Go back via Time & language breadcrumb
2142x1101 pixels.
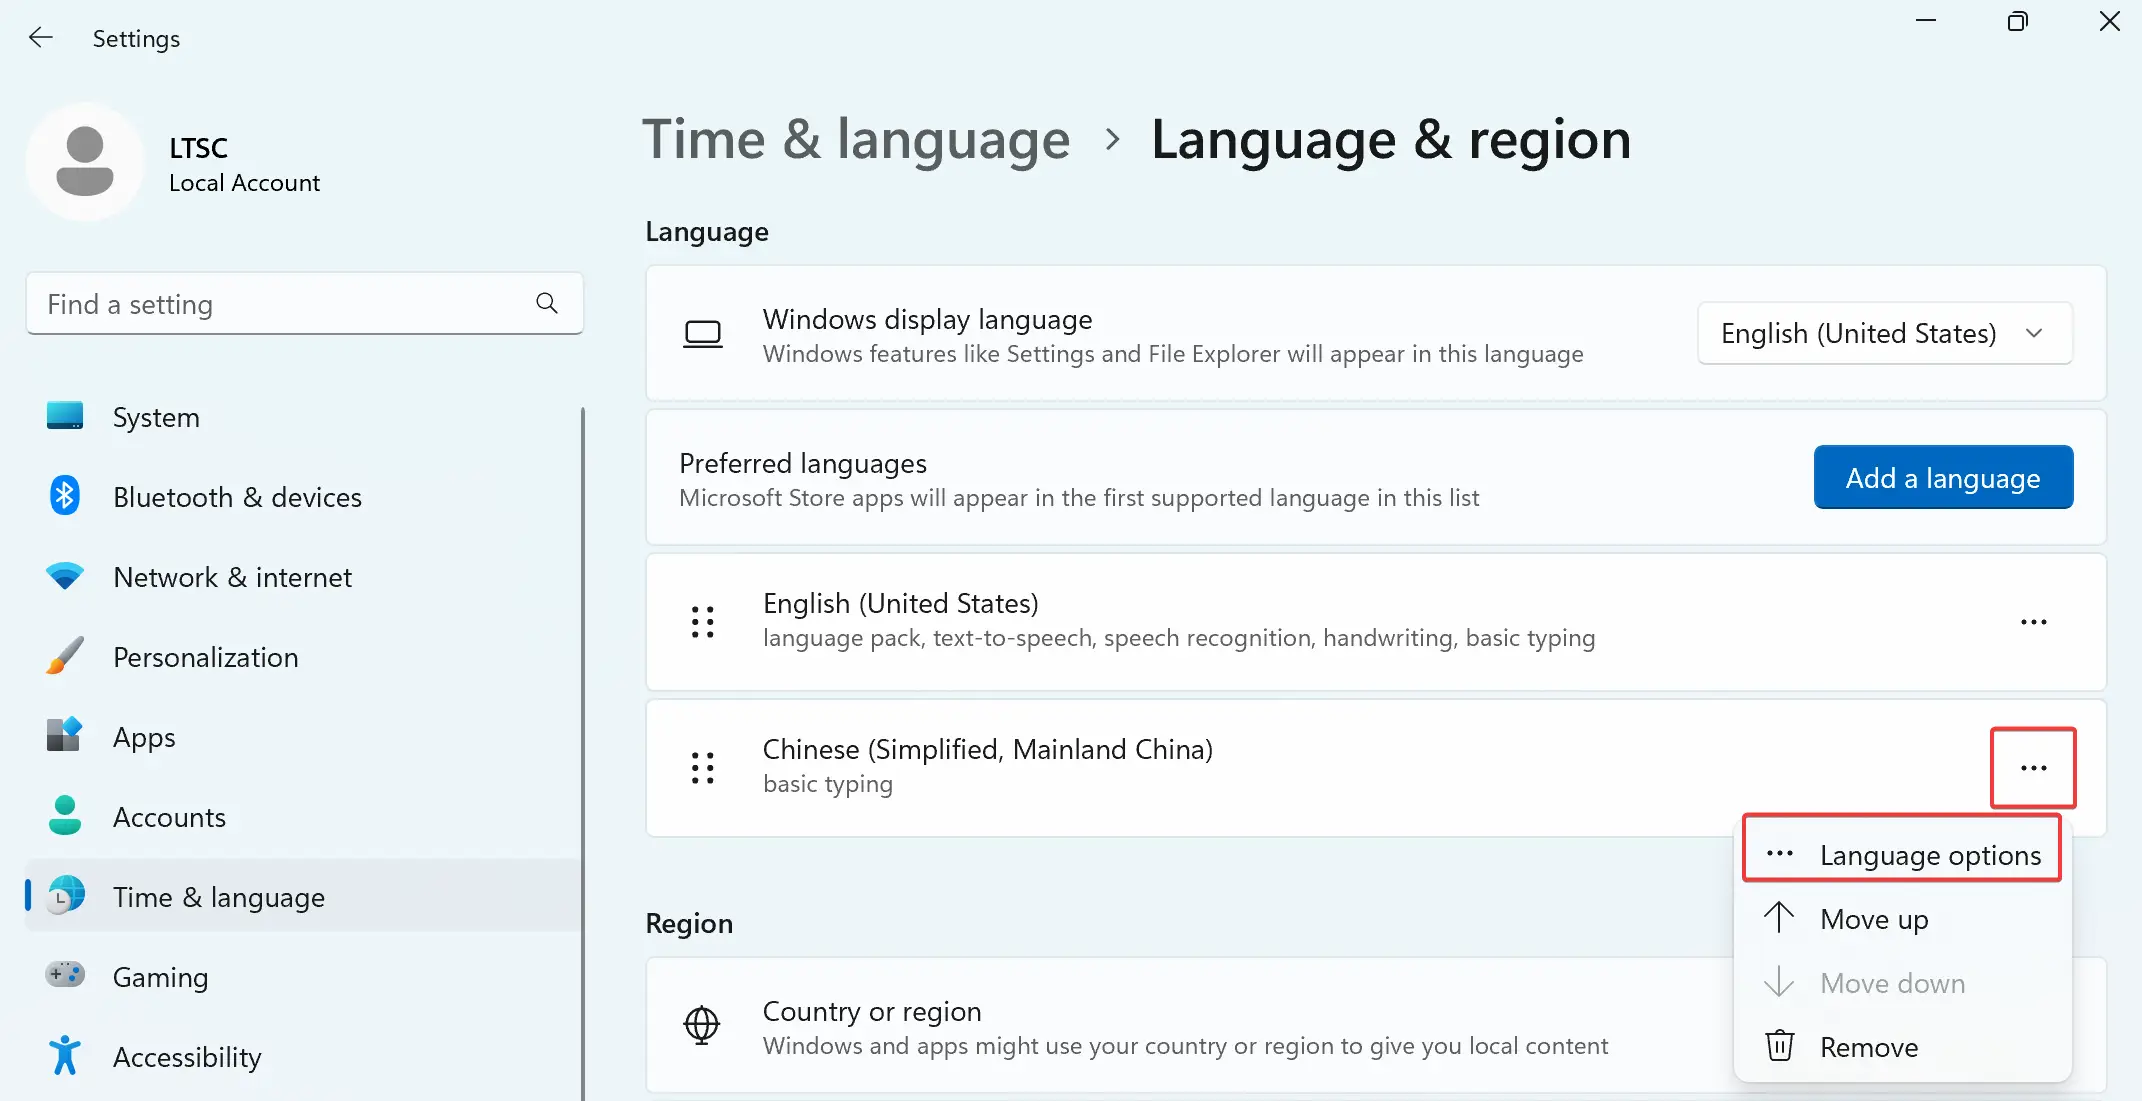855,139
